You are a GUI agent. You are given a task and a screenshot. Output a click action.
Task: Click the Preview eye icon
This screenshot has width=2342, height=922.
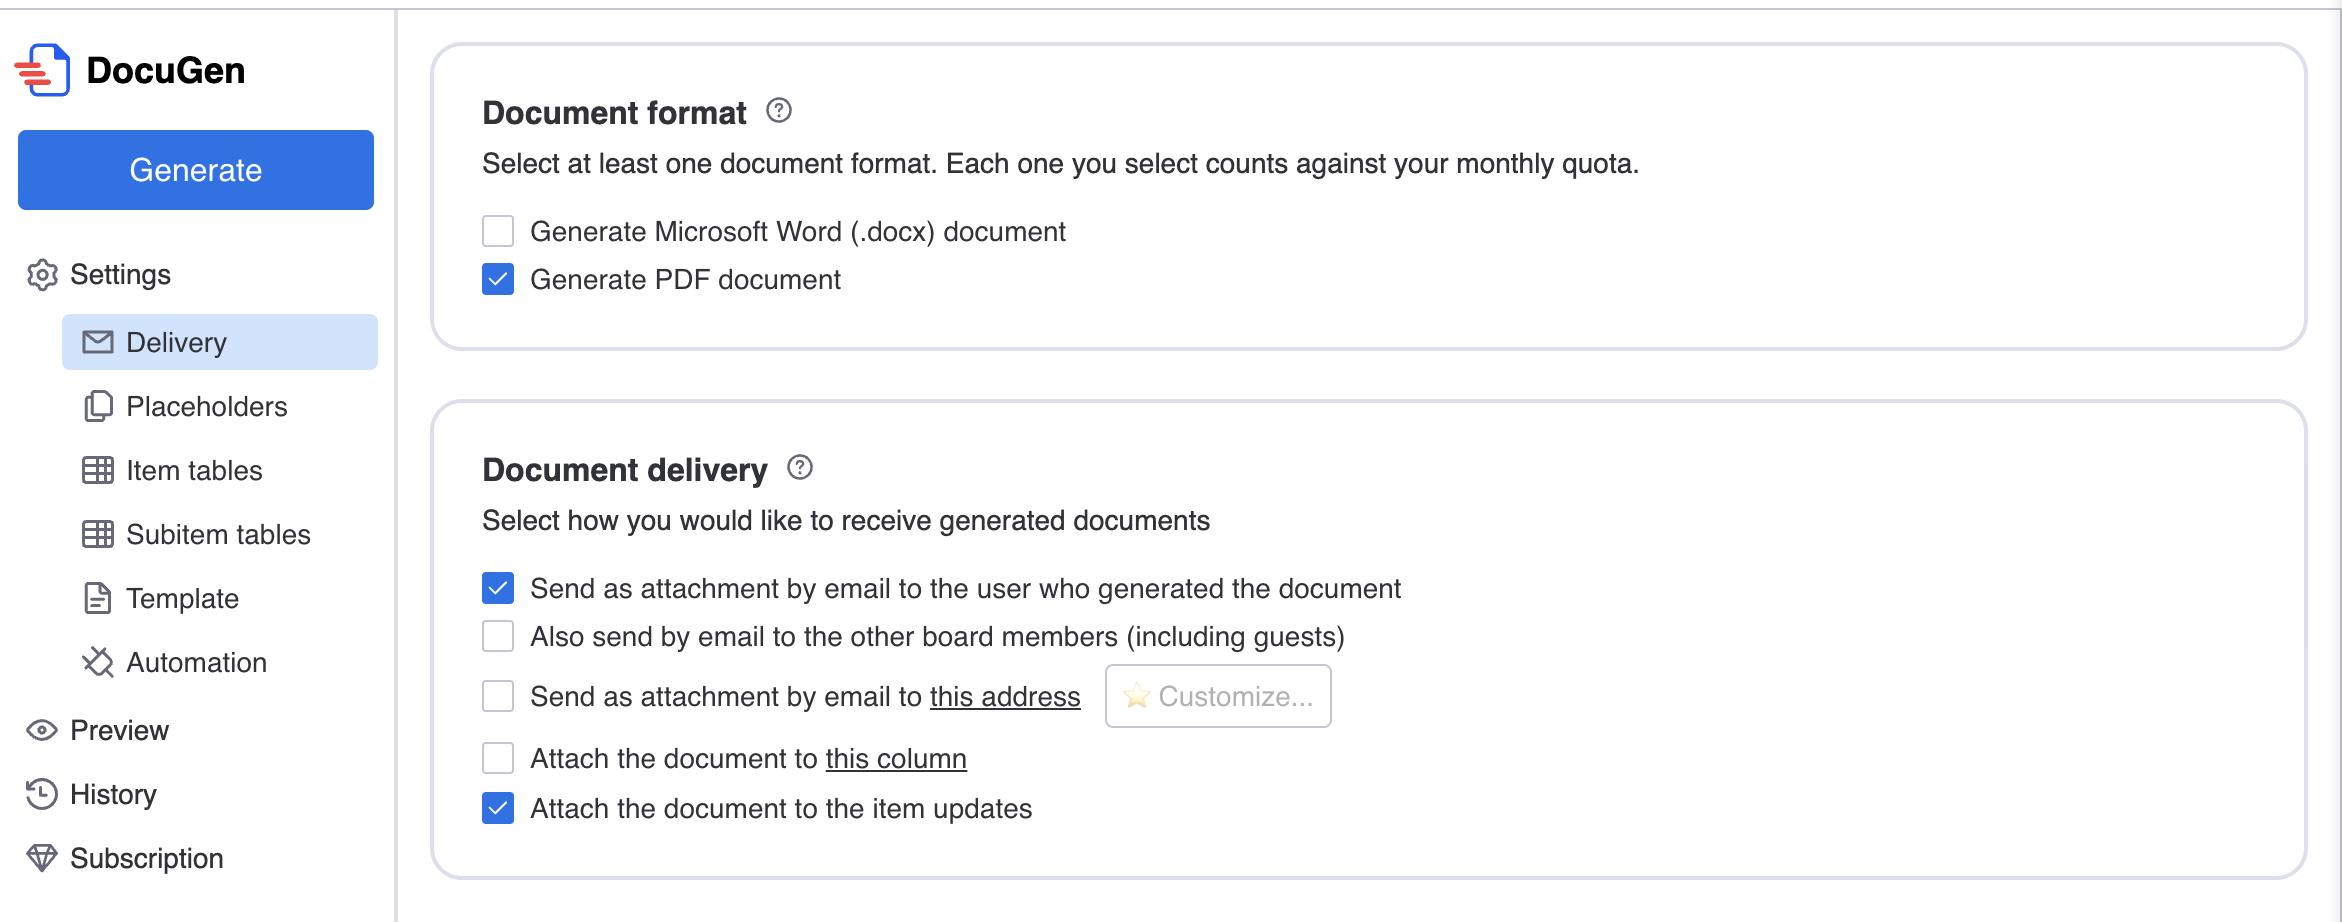42,731
